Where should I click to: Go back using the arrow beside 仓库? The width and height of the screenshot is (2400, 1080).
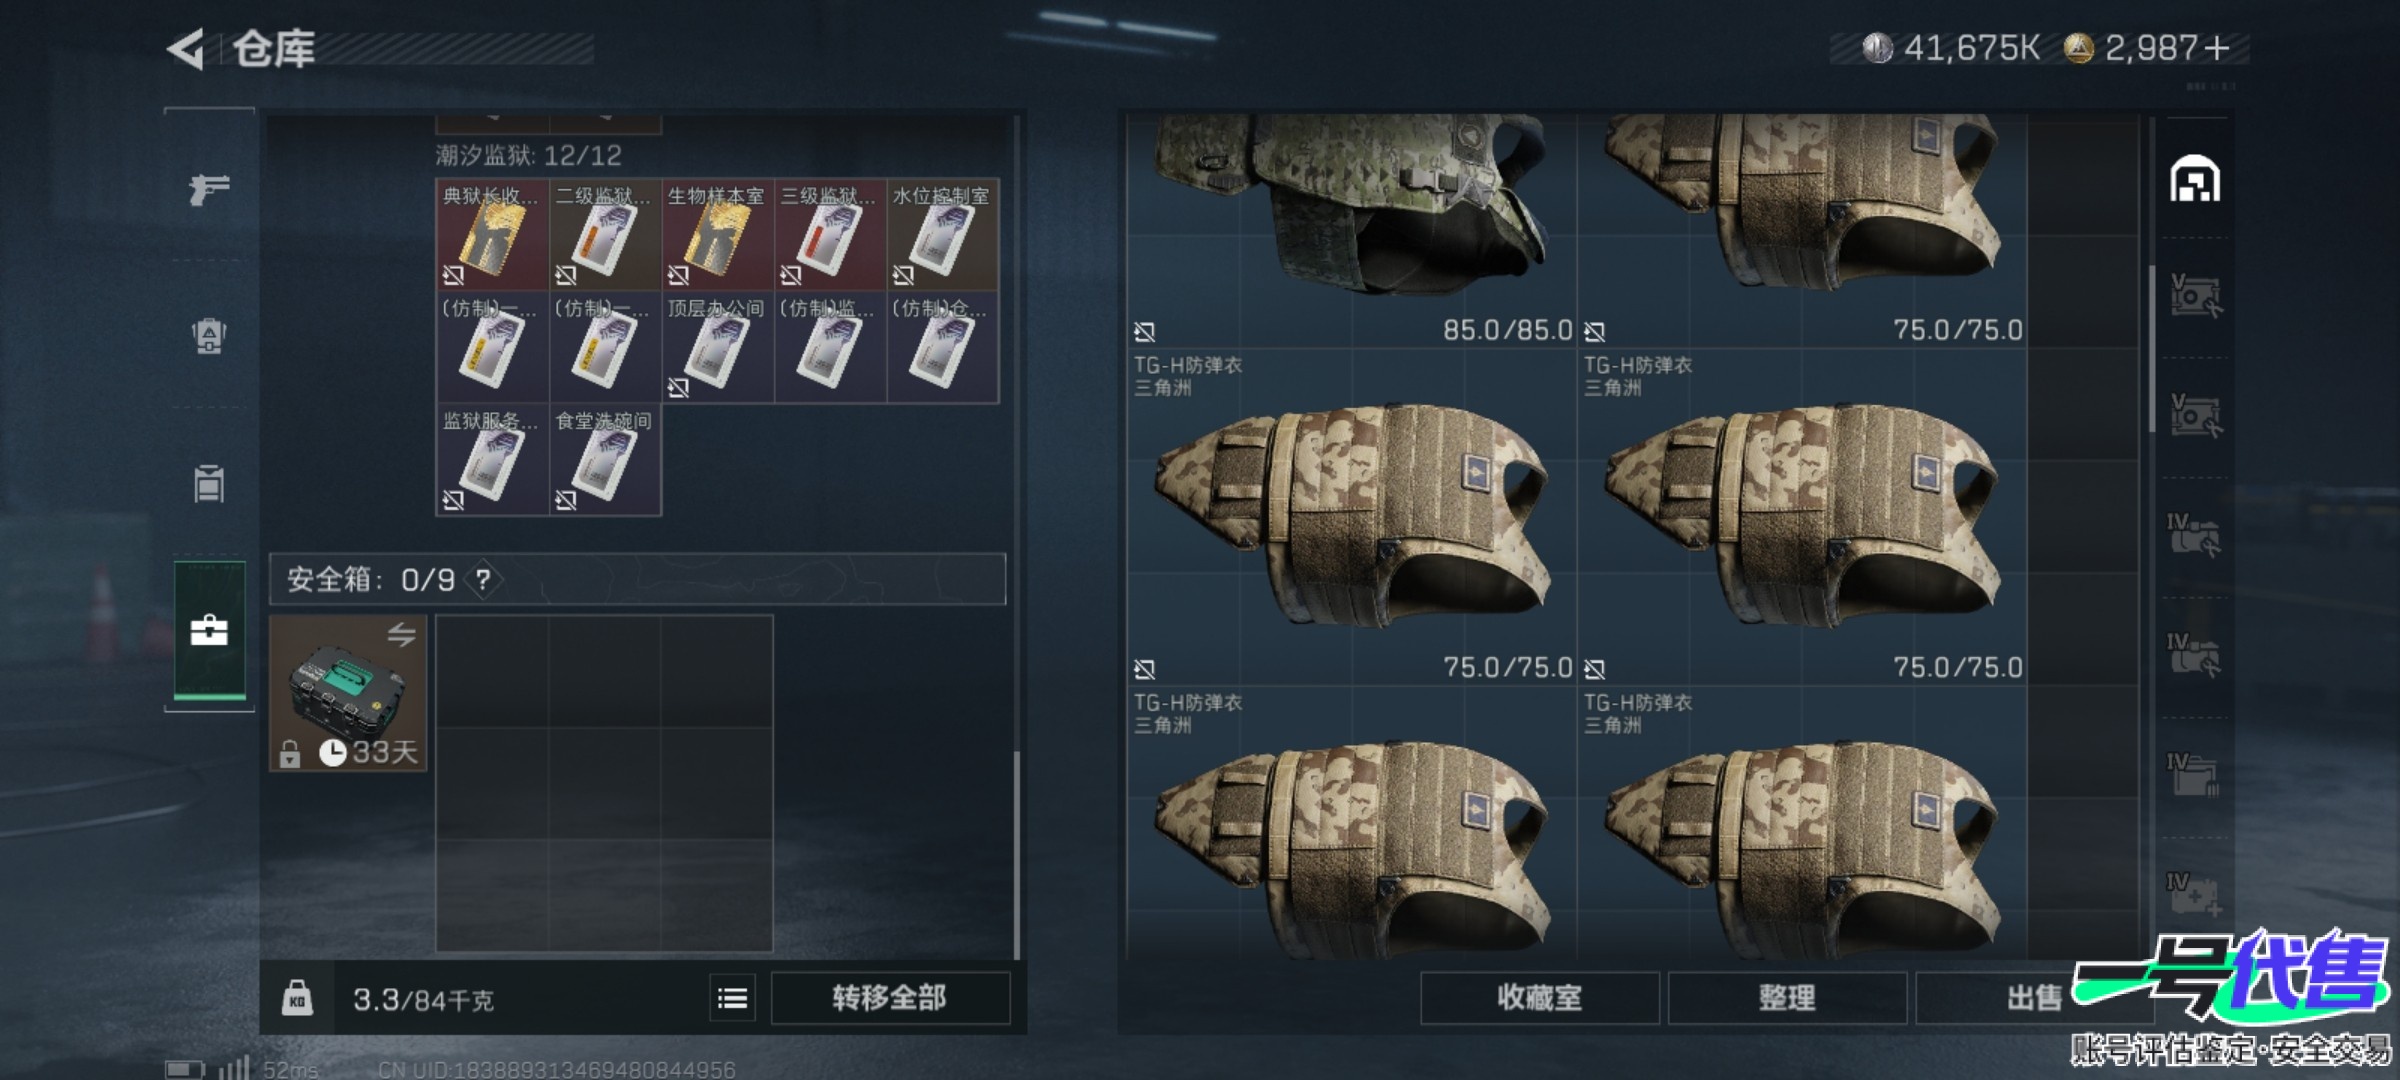(x=186, y=49)
